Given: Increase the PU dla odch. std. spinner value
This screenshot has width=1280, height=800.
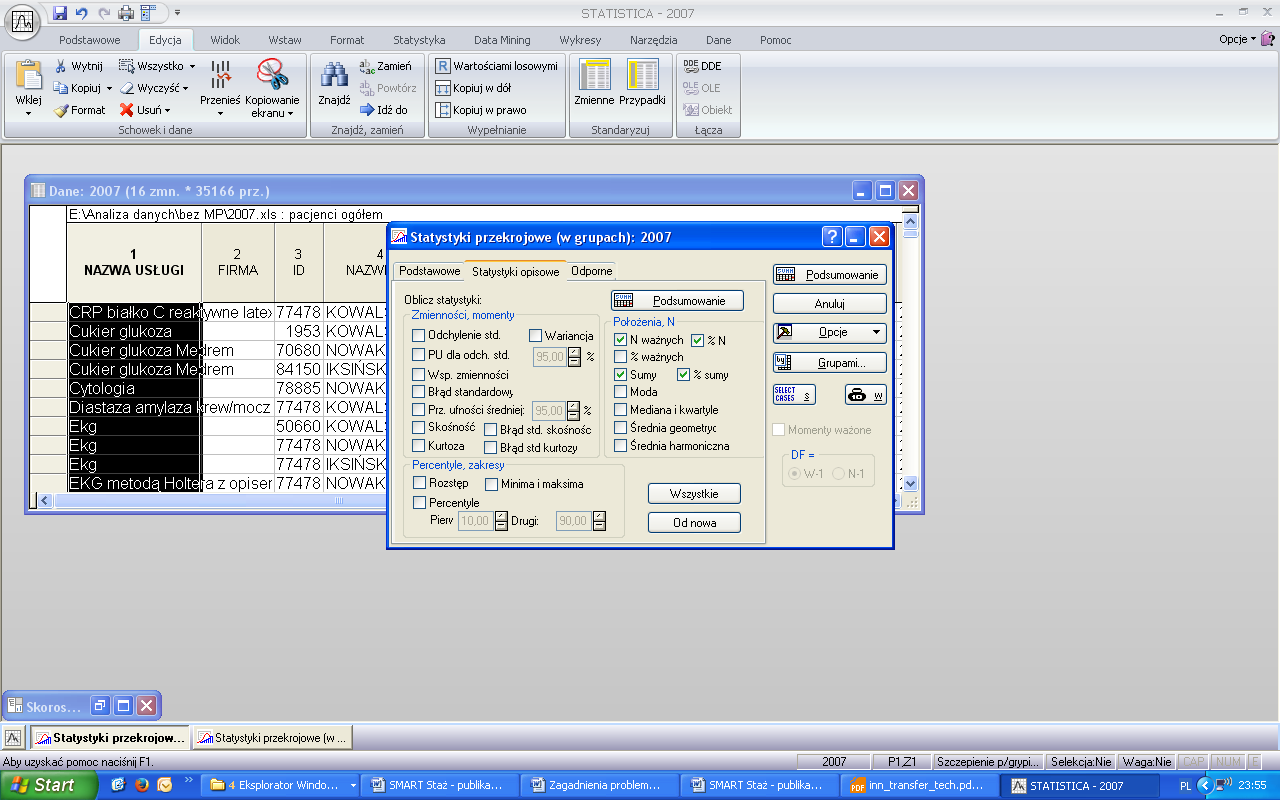Looking at the screenshot, I should pyautogui.click(x=574, y=350).
